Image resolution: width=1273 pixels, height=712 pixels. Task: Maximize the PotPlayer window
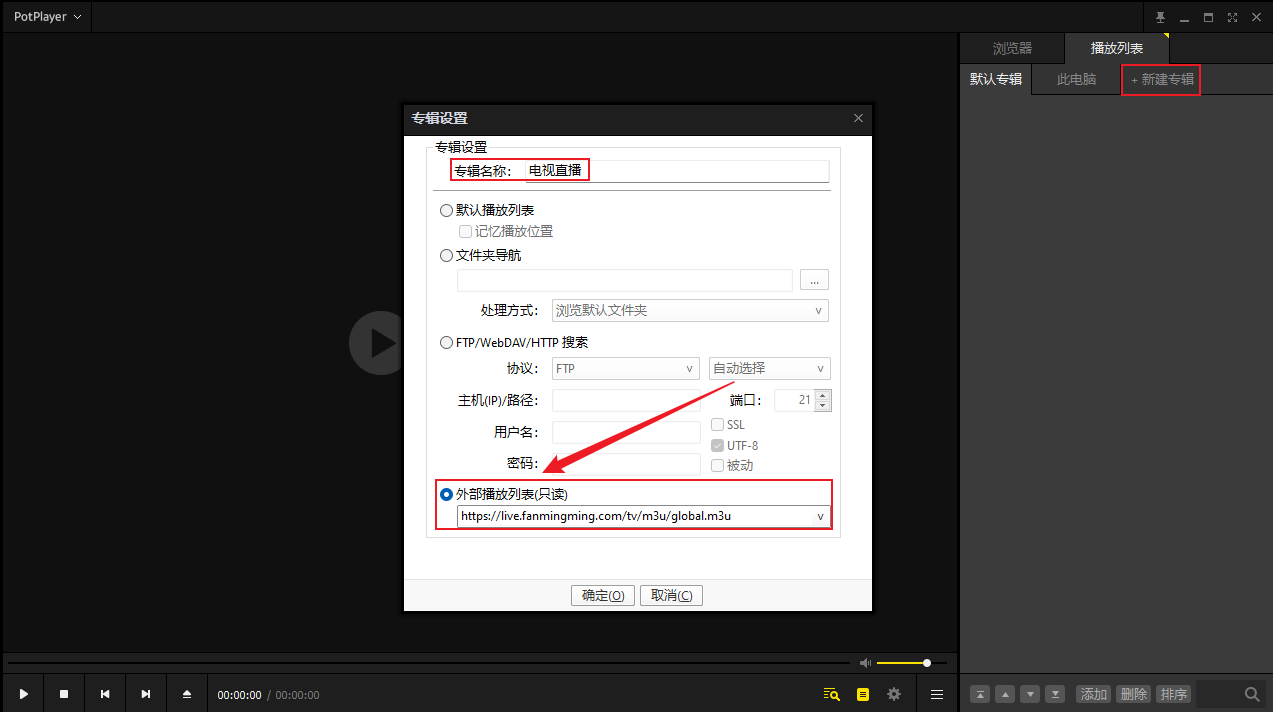[1208, 17]
